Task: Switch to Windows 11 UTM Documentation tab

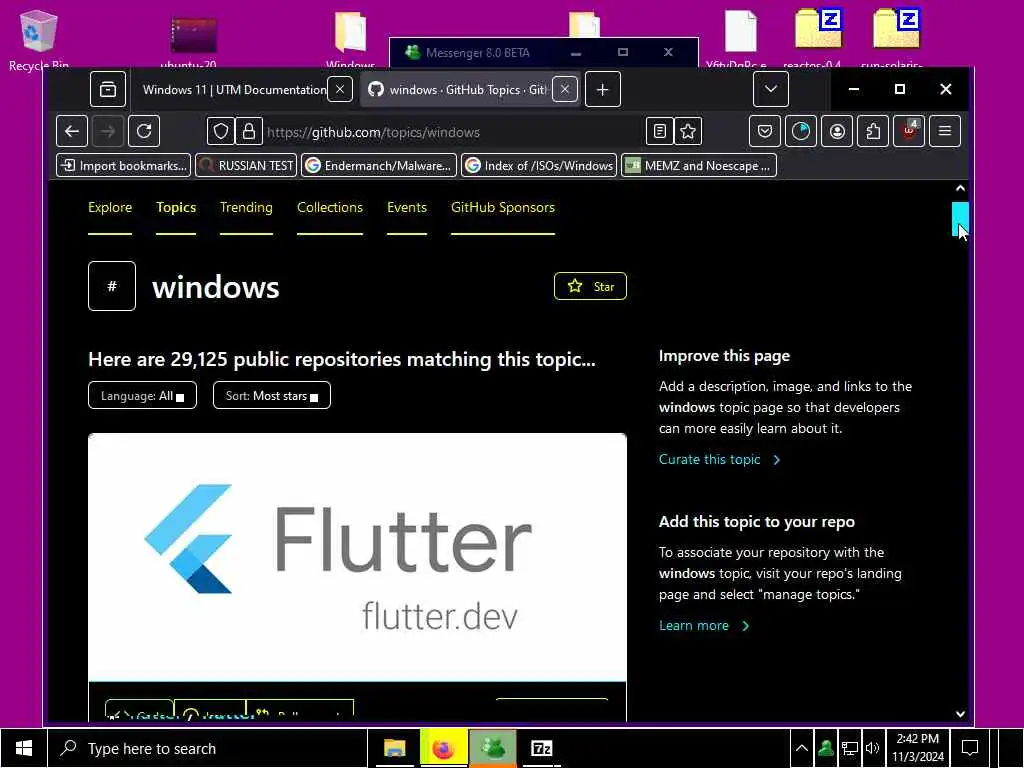Action: [x=234, y=89]
